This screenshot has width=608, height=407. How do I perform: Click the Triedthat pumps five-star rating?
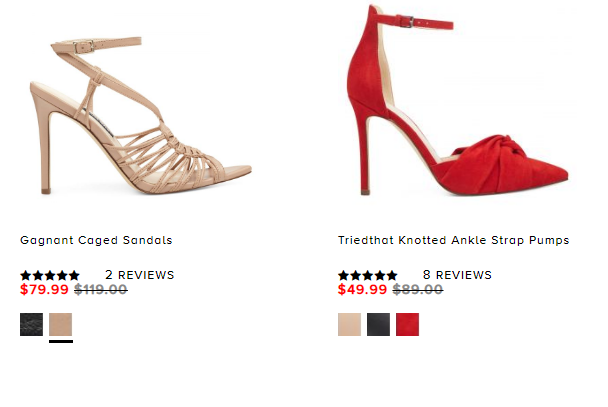click(x=368, y=275)
